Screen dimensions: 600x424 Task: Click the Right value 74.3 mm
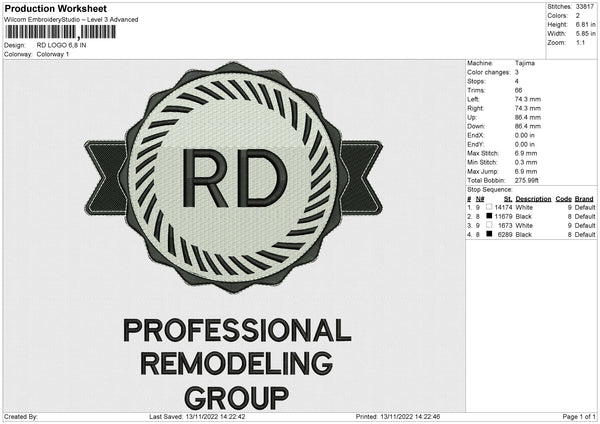(528, 108)
